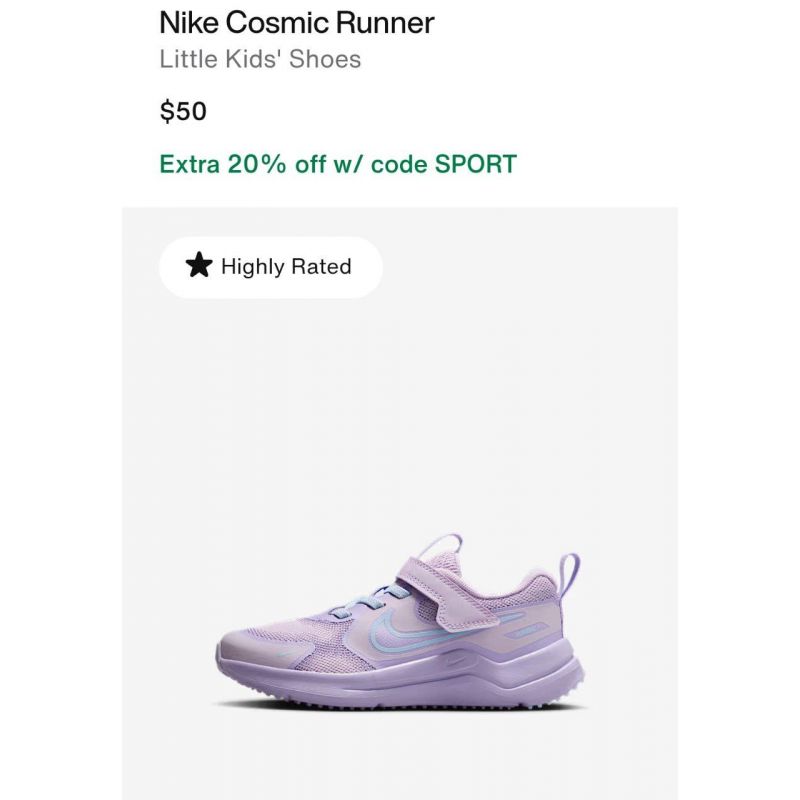Tap the Highly Rated badge
The width and height of the screenshot is (800, 800).
point(270,267)
